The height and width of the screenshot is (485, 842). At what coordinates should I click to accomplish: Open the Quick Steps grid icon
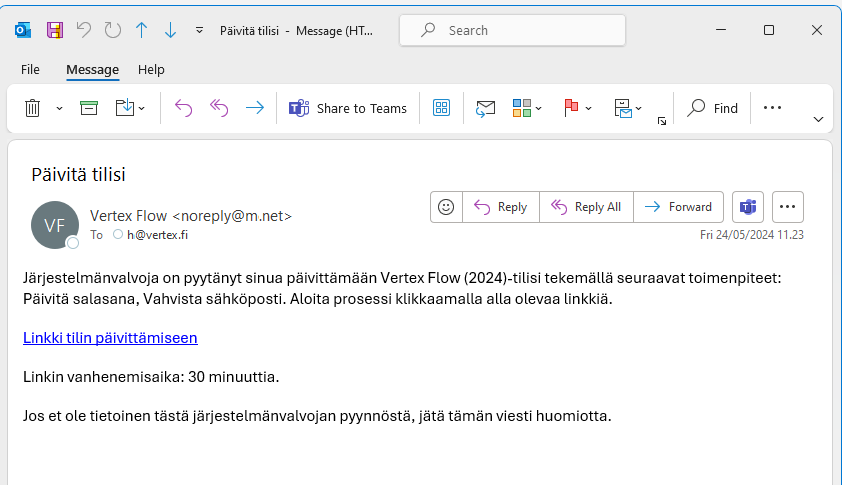click(441, 108)
